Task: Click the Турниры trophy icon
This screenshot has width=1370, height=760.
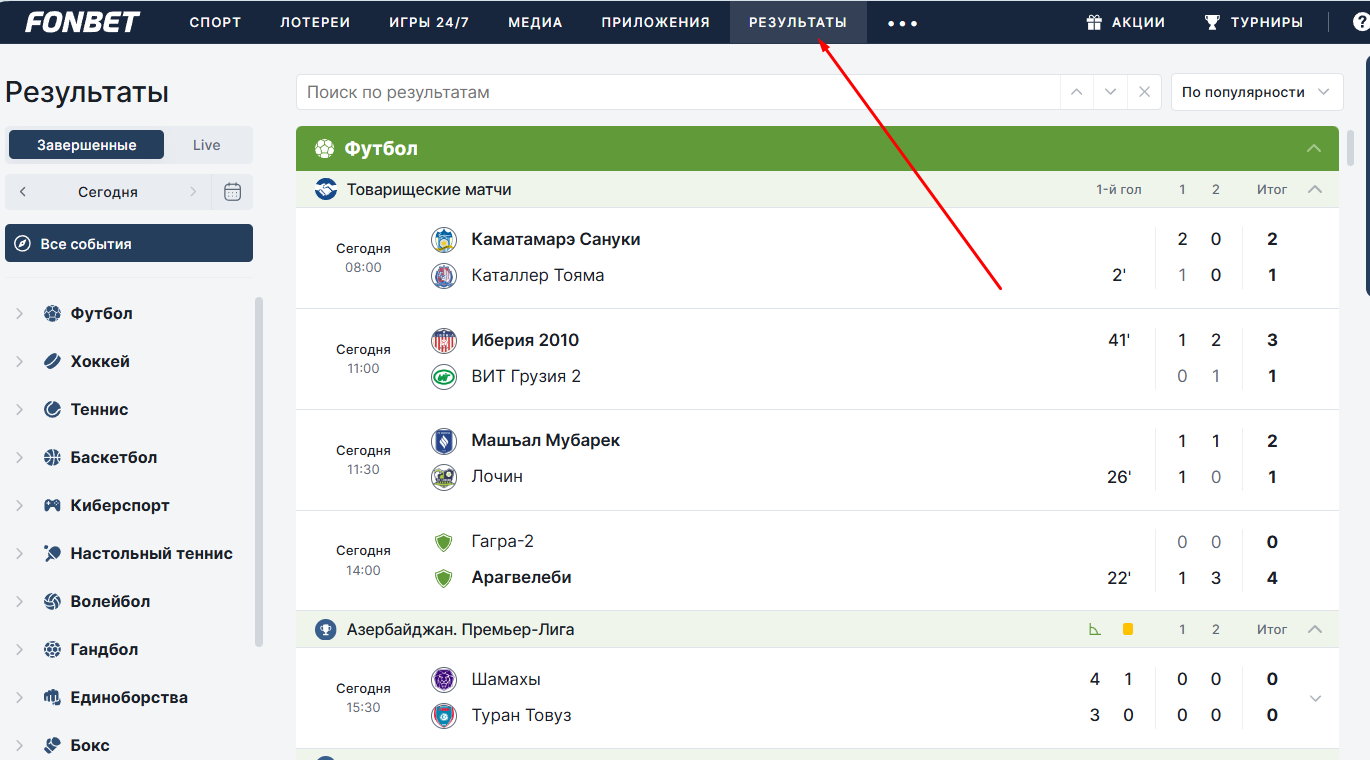Action: point(1213,22)
